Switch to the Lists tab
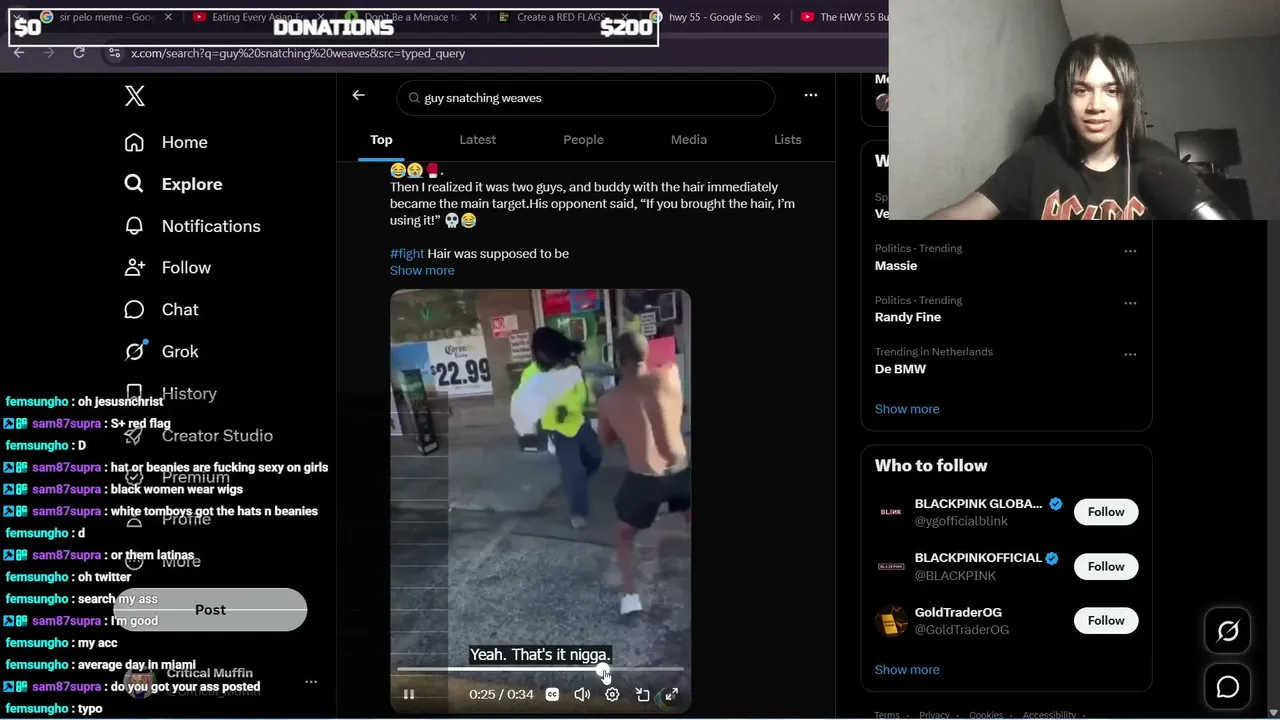 [x=788, y=140]
